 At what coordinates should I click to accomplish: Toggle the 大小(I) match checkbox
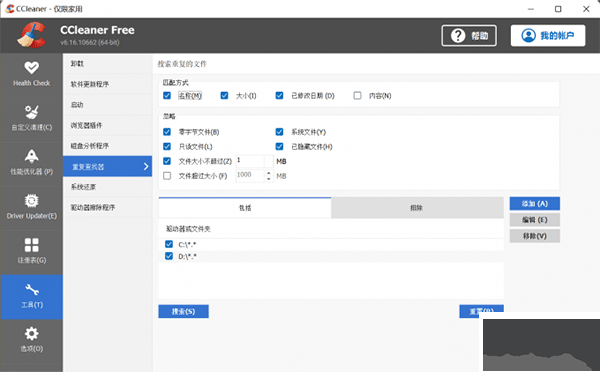click(224, 95)
